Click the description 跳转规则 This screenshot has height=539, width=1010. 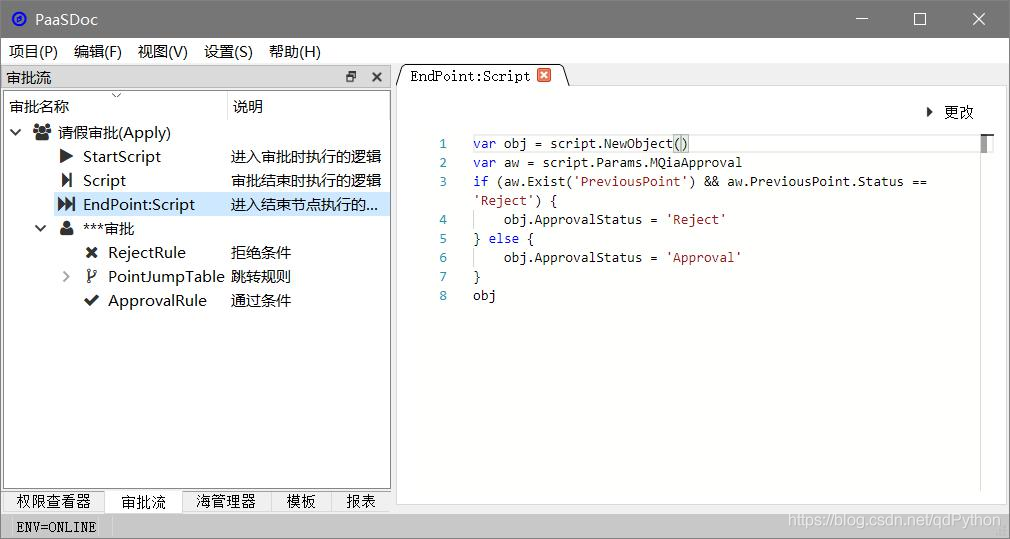click(x=261, y=276)
